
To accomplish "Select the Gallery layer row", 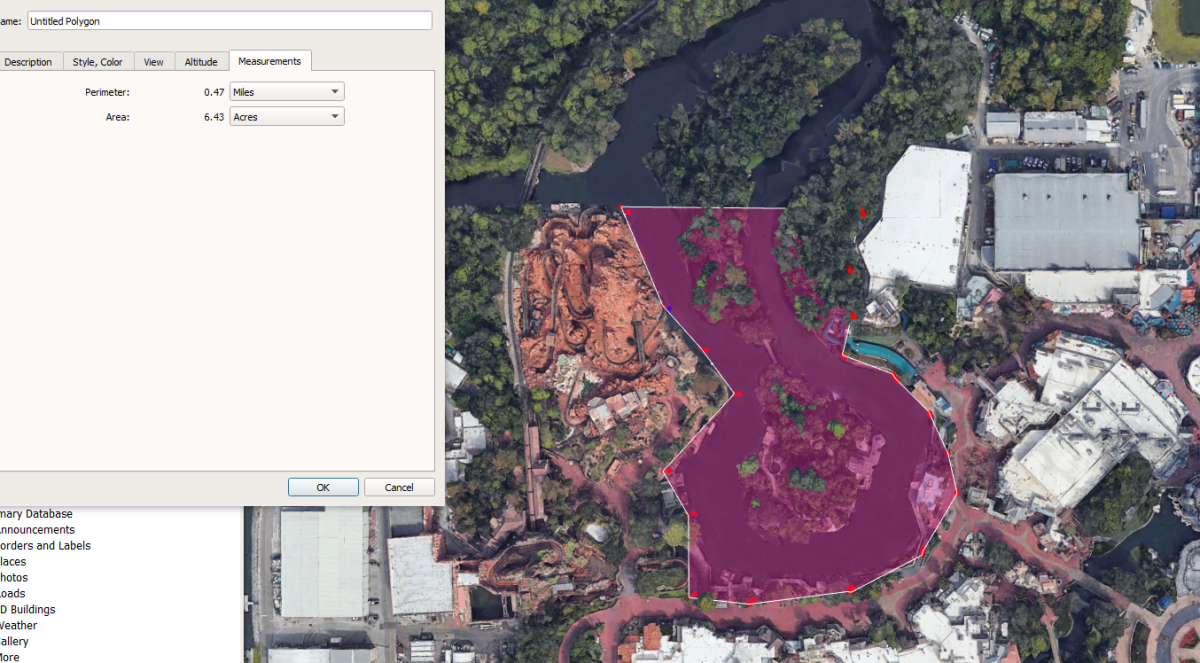I will click(x=15, y=642).
